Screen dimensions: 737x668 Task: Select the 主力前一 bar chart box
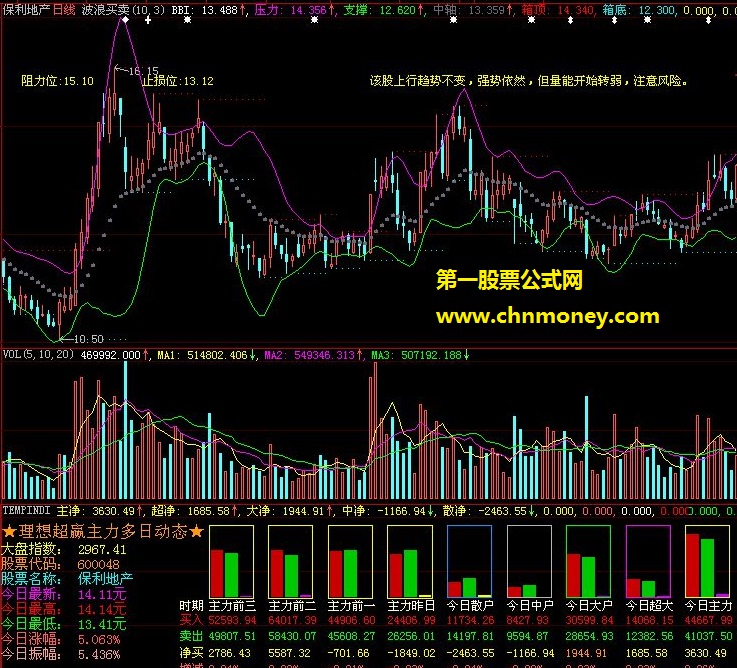click(350, 562)
